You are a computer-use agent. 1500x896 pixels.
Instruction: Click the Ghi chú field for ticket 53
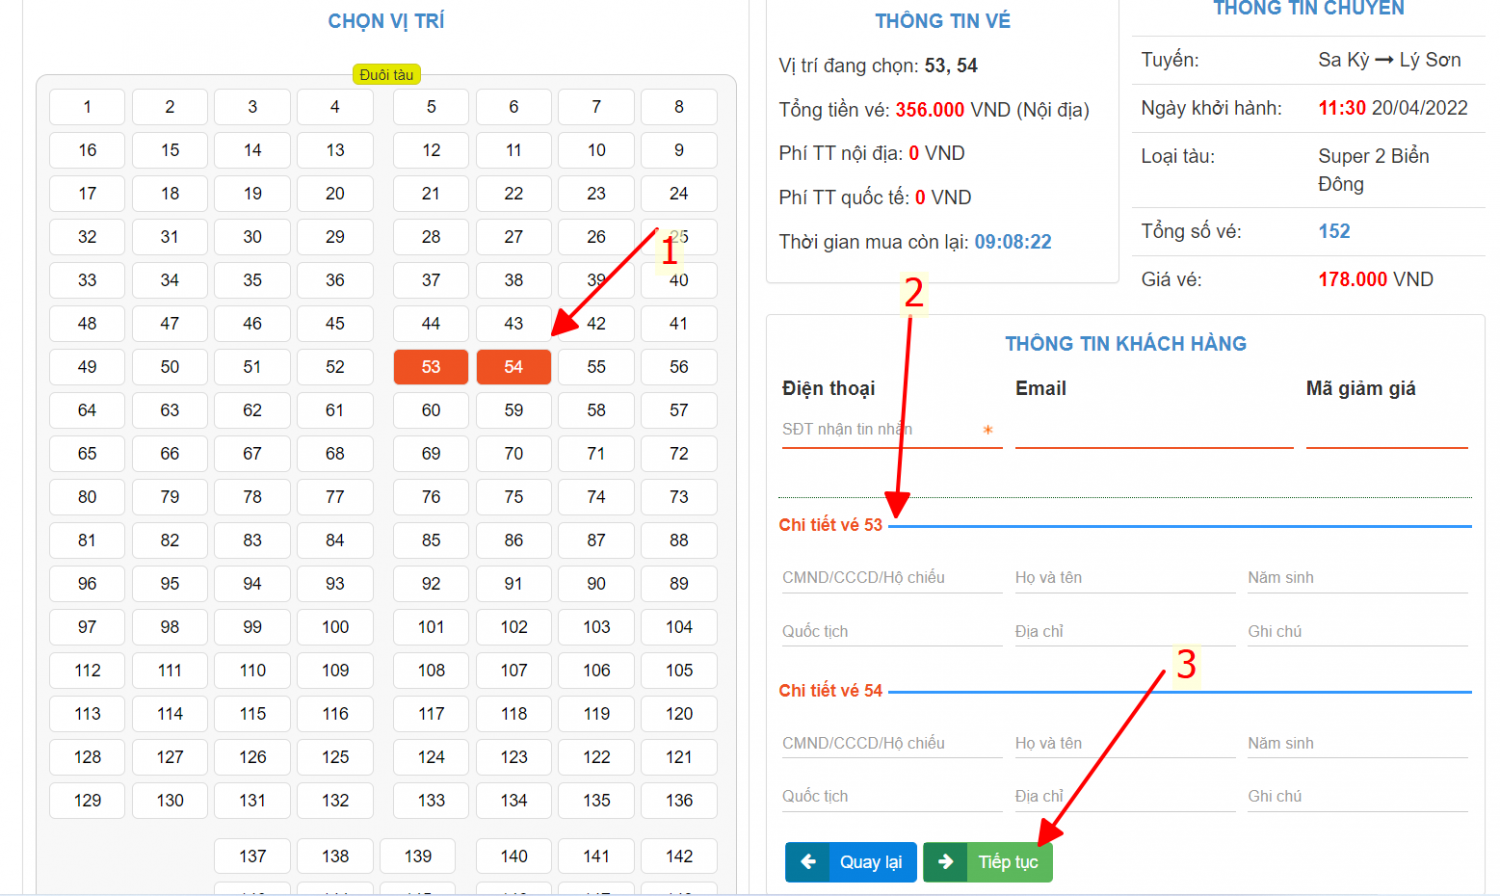point(1356,632)
